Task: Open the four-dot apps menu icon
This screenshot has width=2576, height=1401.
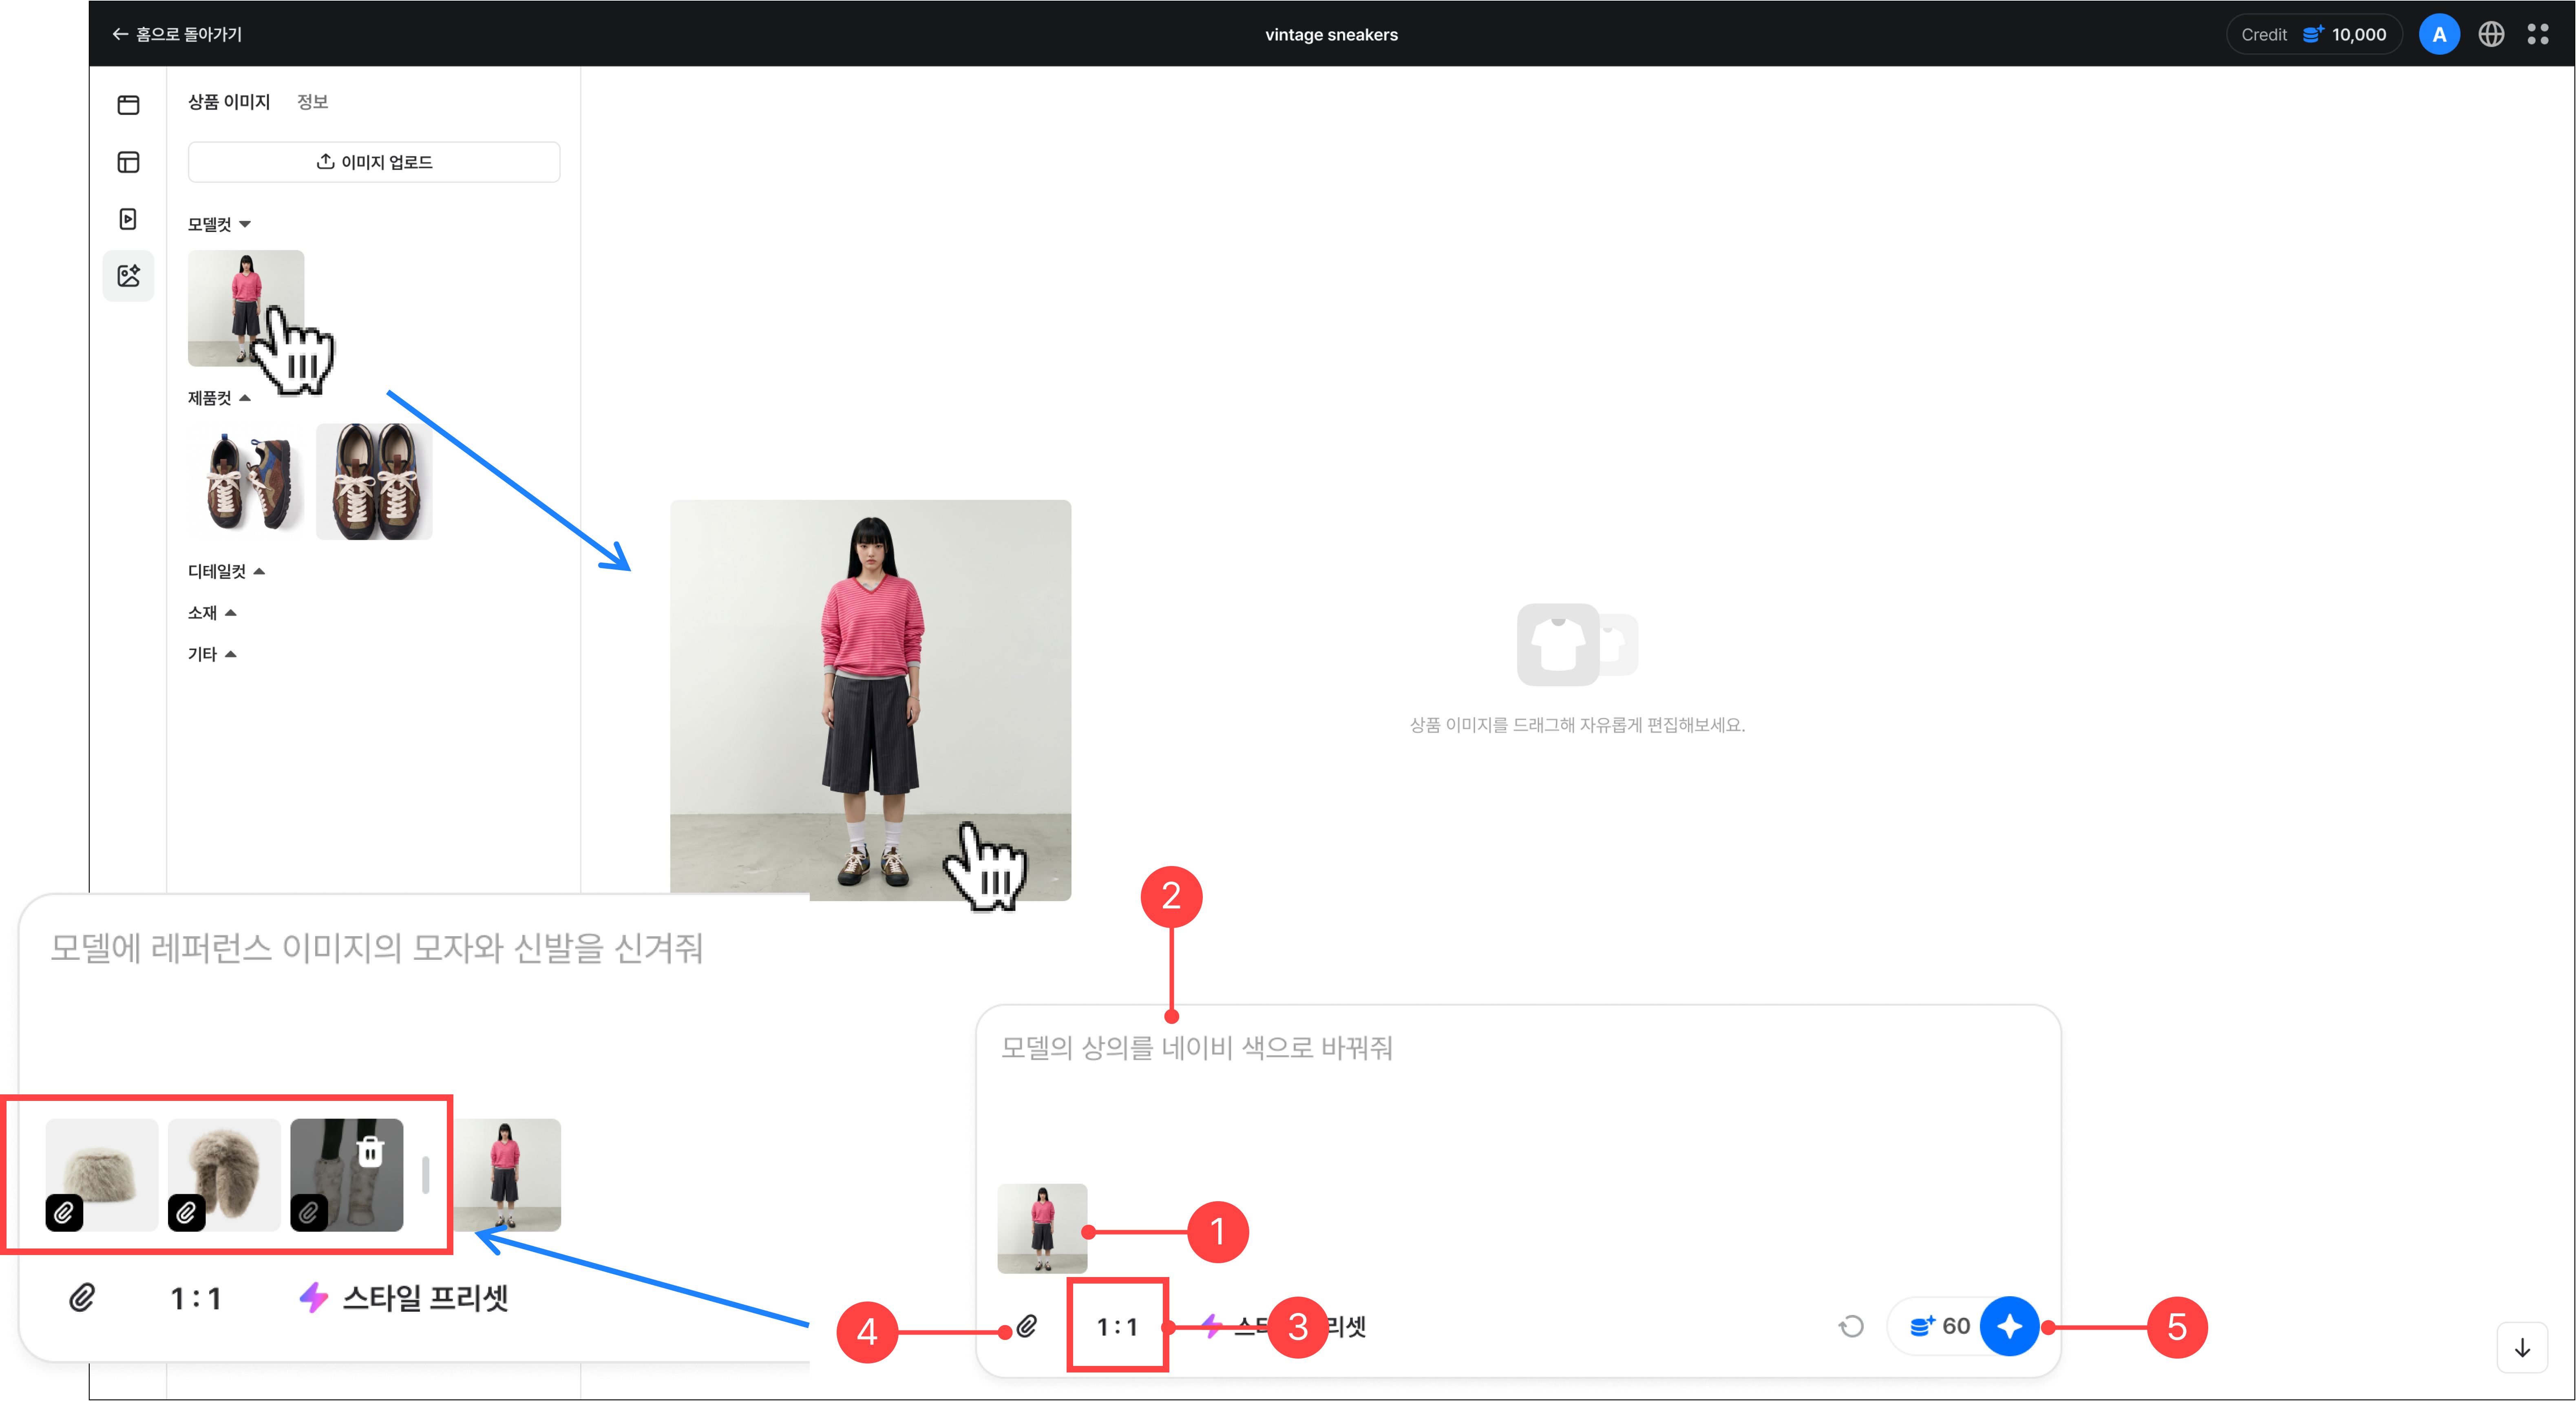Action: point(2538,34)
